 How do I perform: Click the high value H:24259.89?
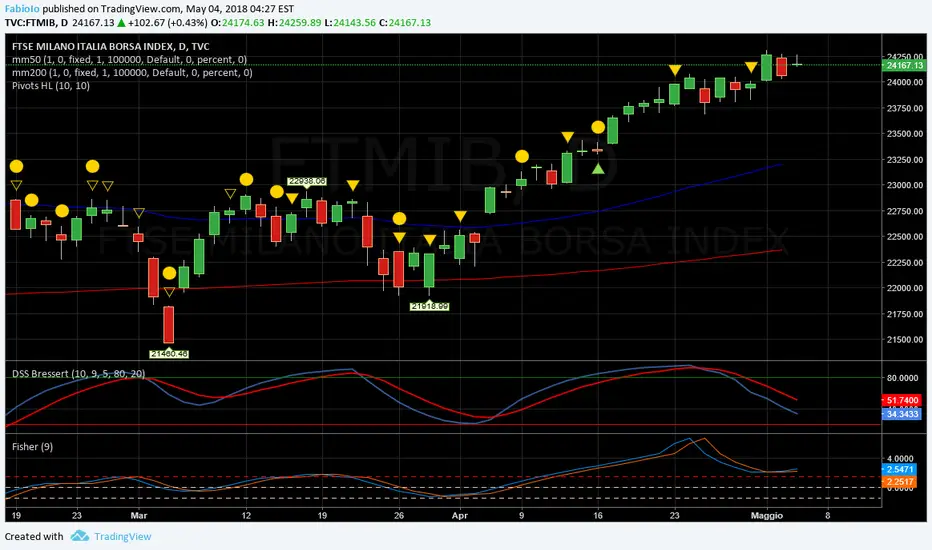pos(294,23)
